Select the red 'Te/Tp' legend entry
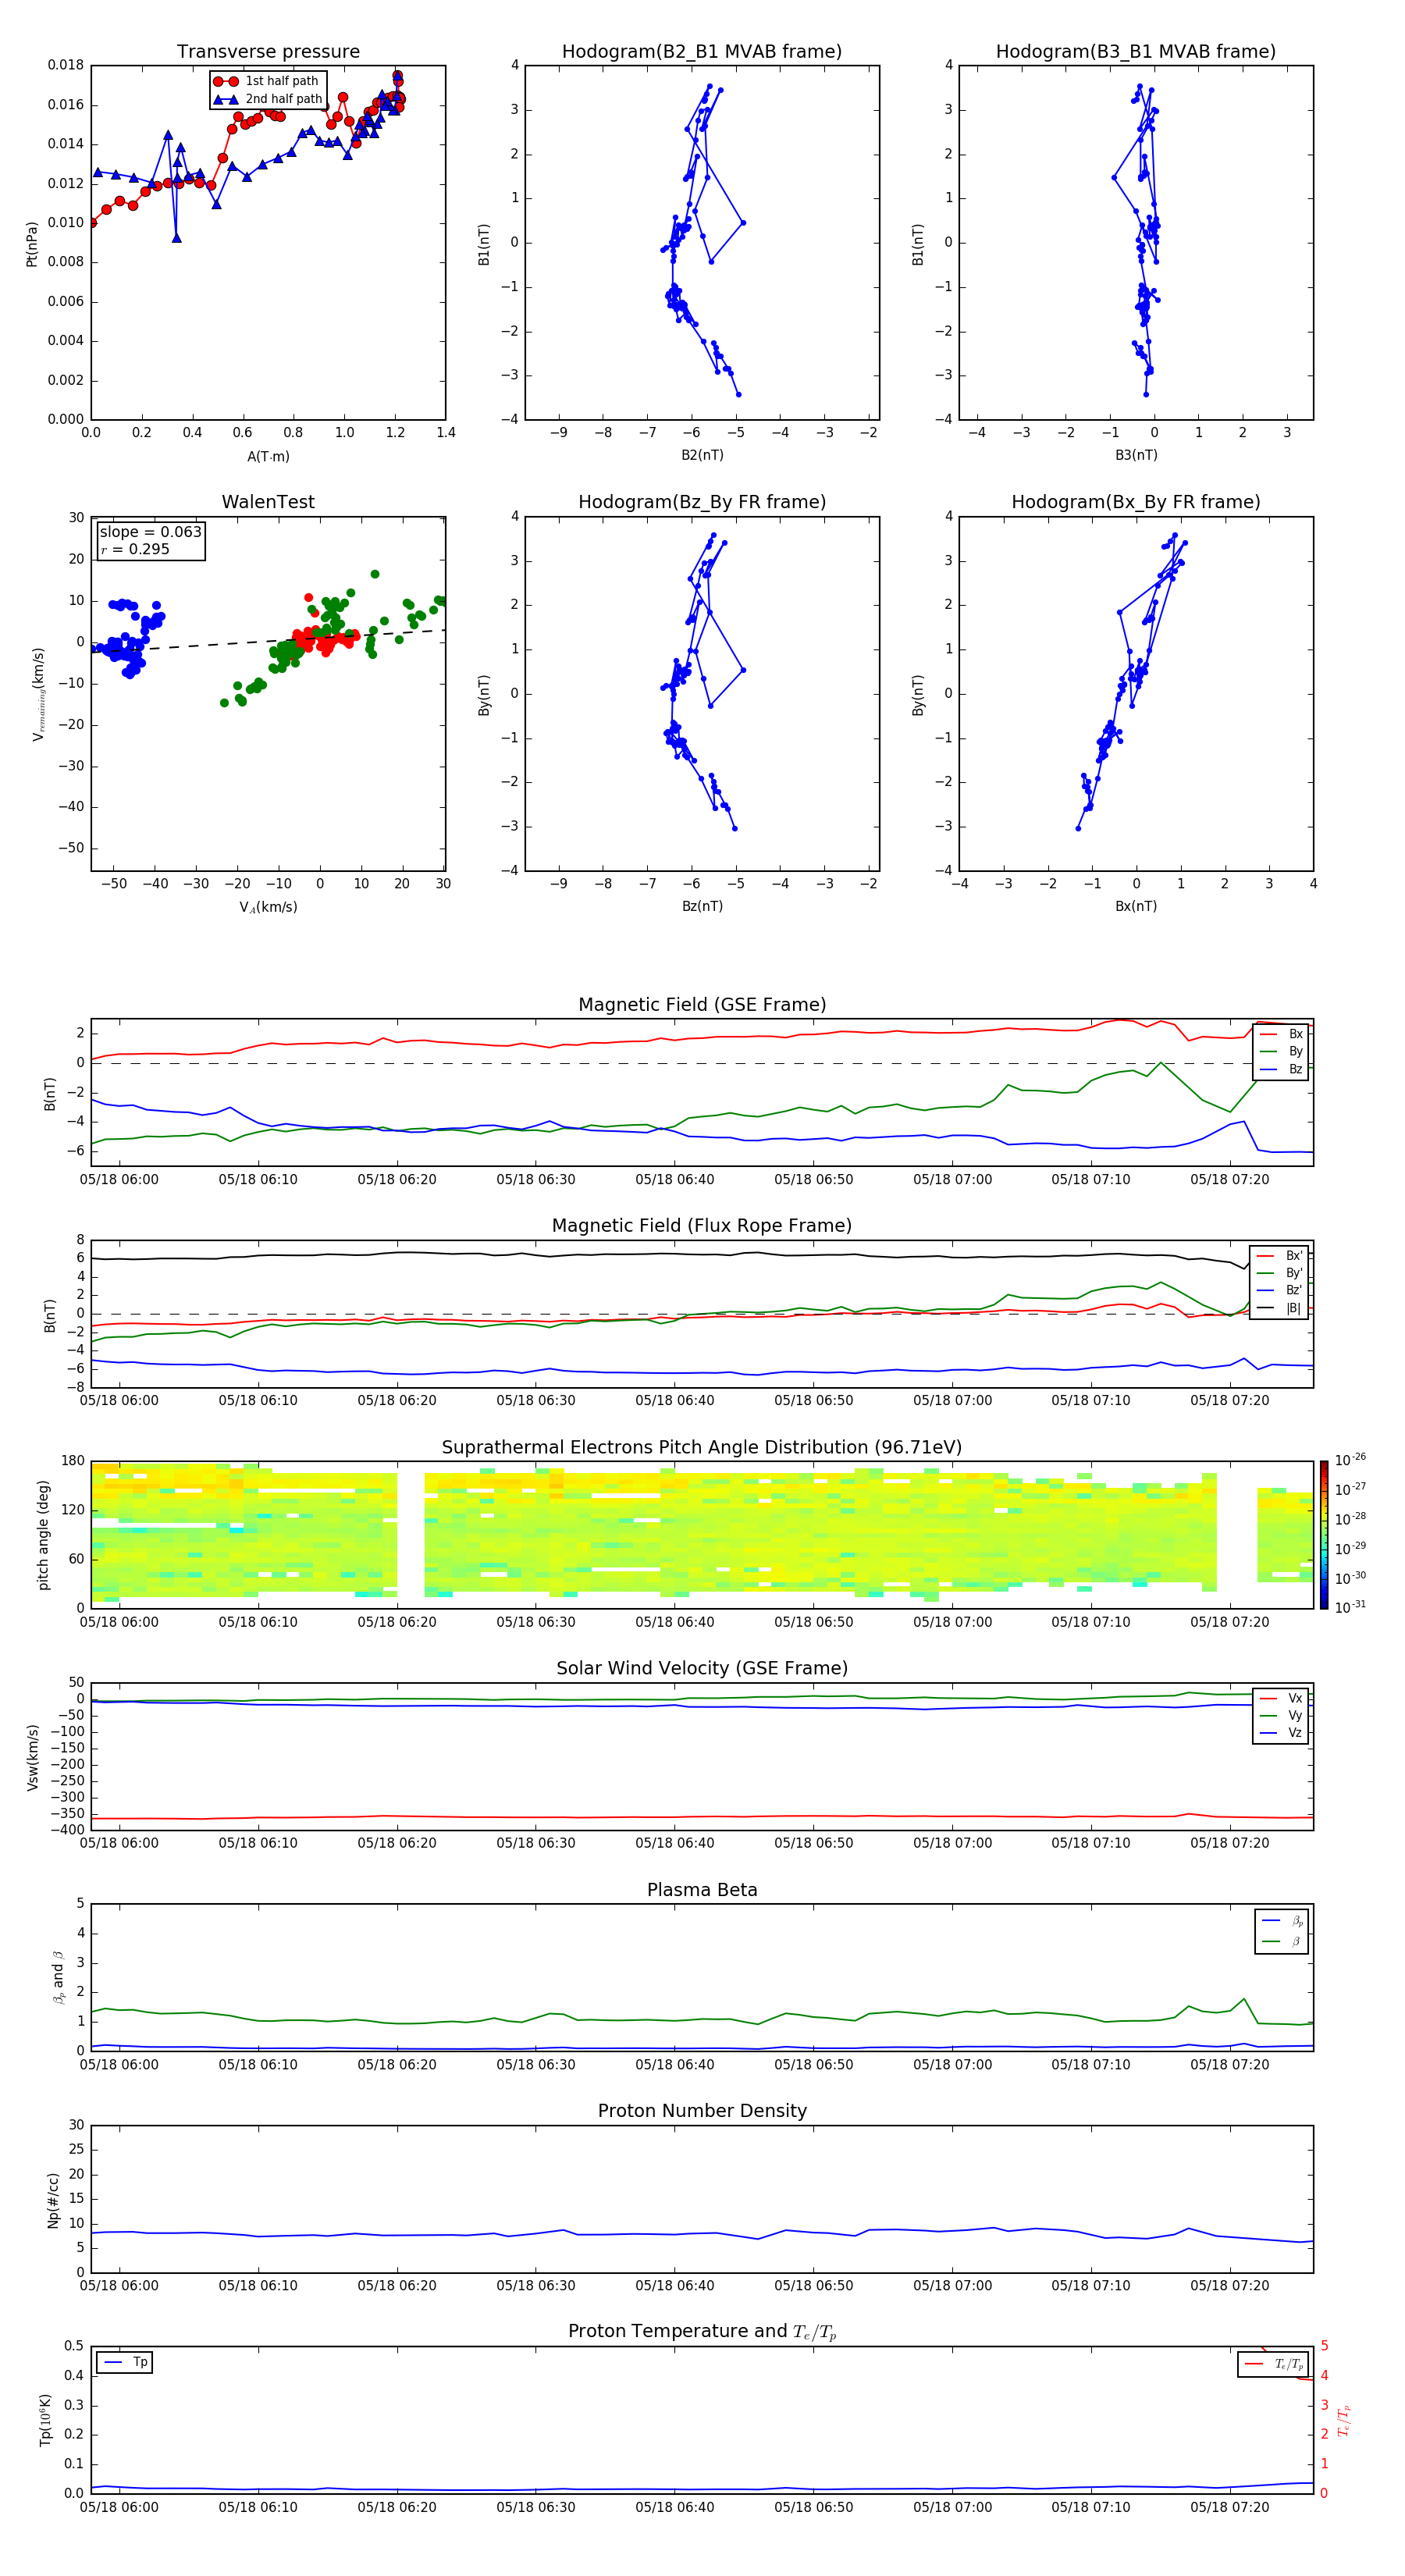The width and height of the screenshot is (1405, 2576). click(x=1274, y=2364)
